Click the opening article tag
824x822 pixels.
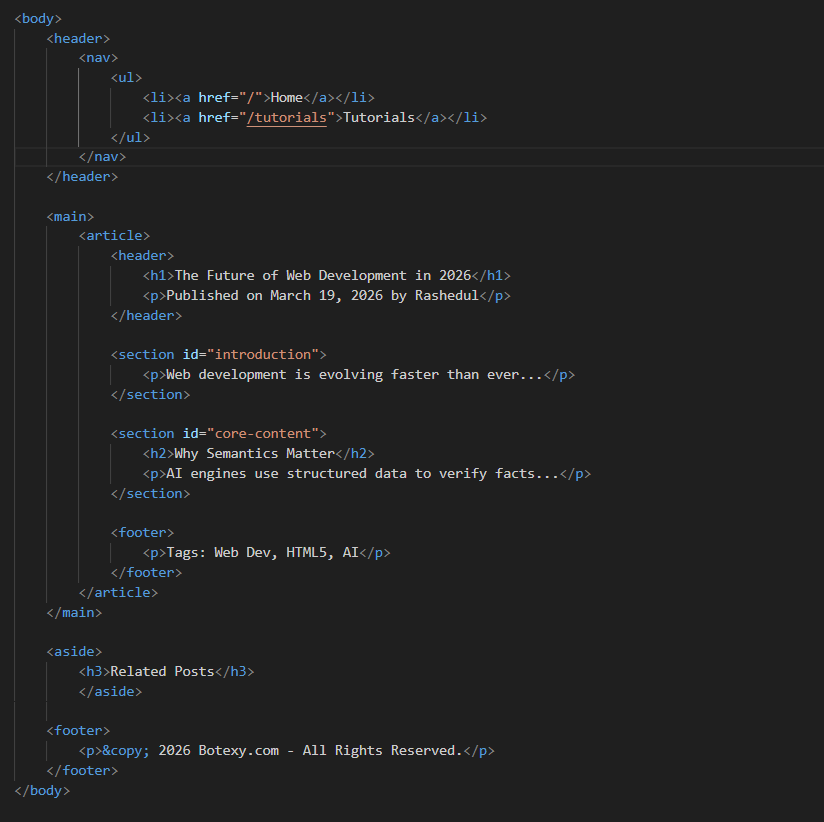(x=114, y=236)
